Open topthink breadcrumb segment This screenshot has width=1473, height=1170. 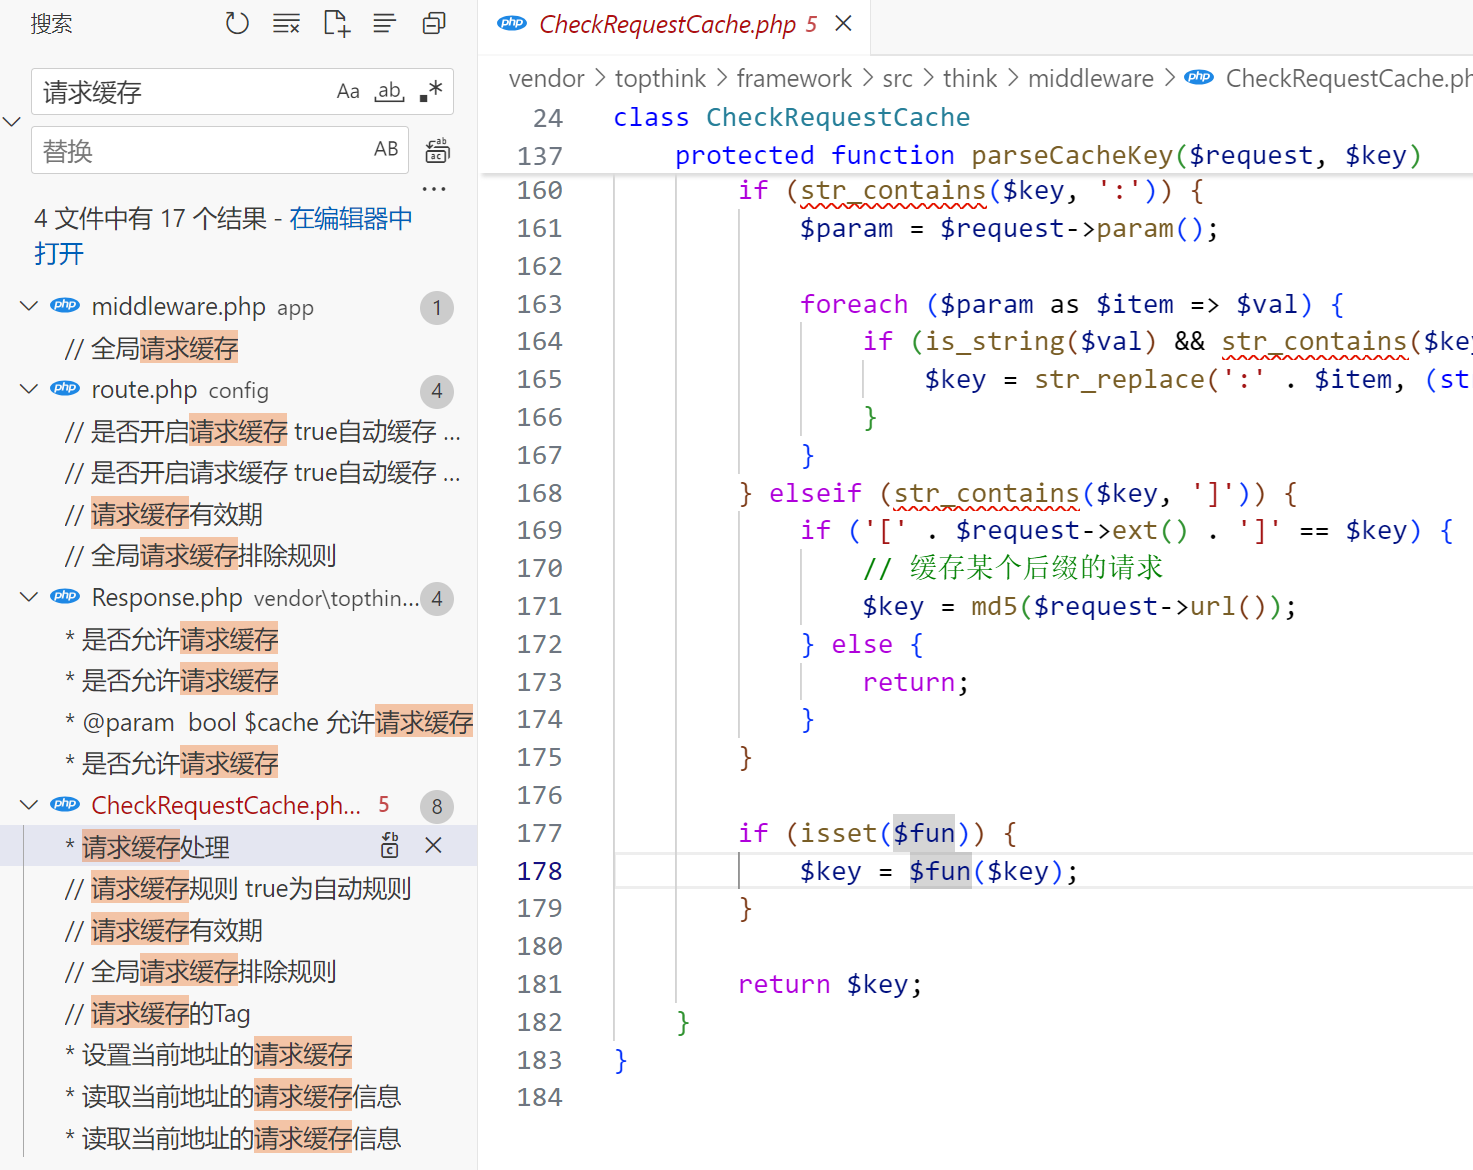pos(660,78)
